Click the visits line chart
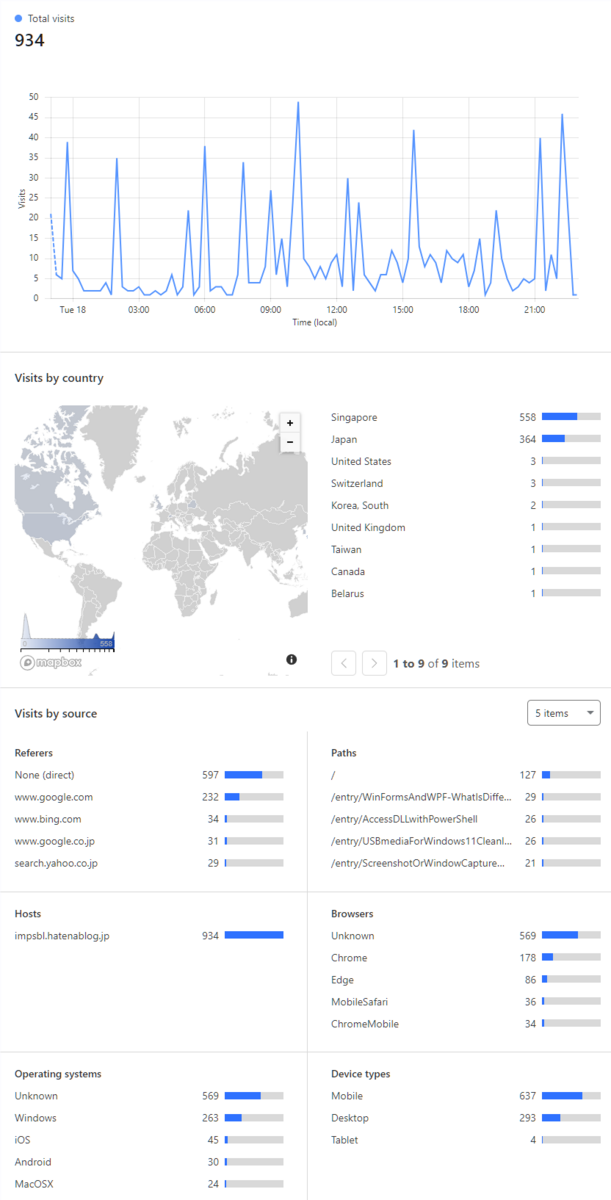The width and height of the screenshot is (611, 1200). 314,198
